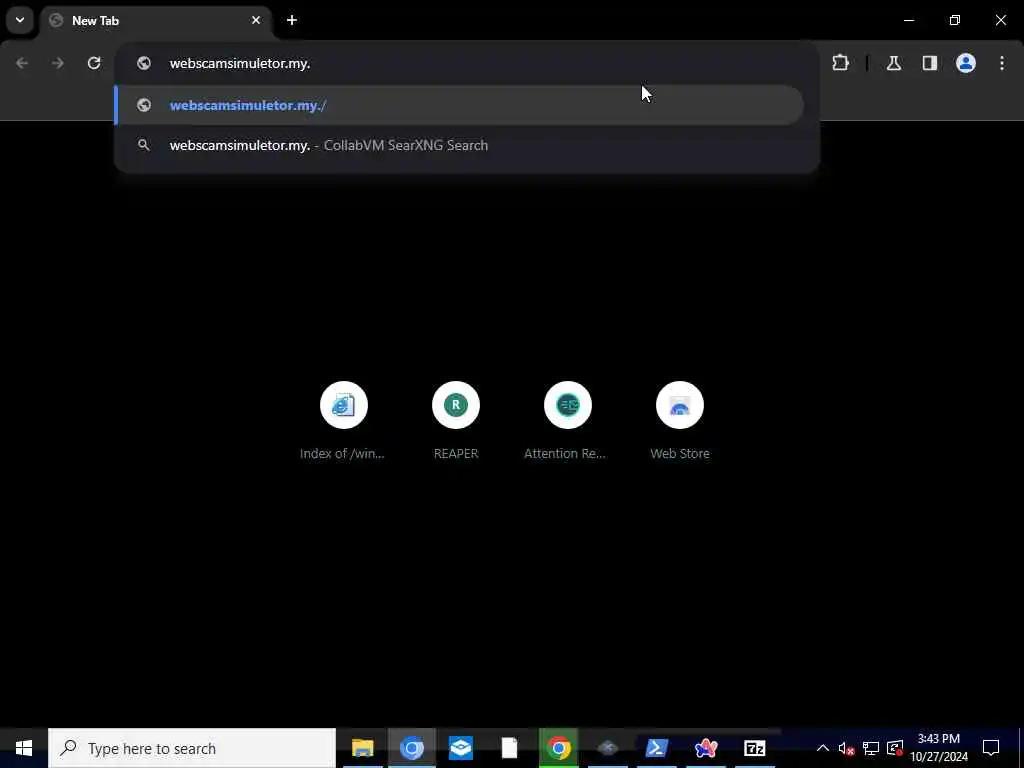Screen dimensions: 1024x768
Task: Reload the page
Action: click(94, 63)
